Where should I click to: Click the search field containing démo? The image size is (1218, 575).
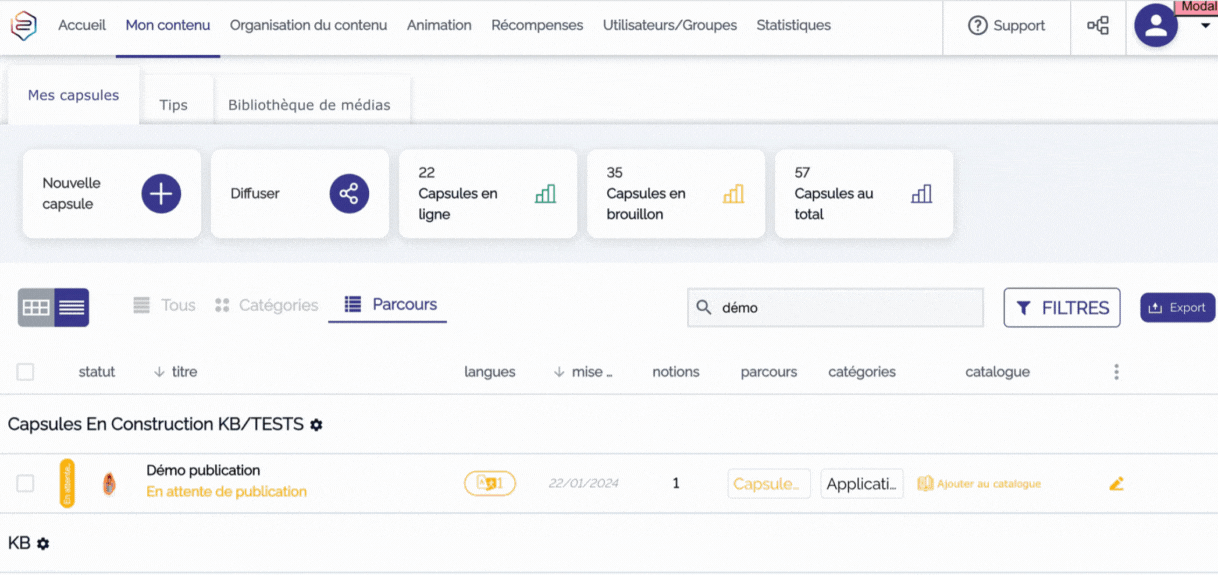pyautogui.click(x=835, y=308)
